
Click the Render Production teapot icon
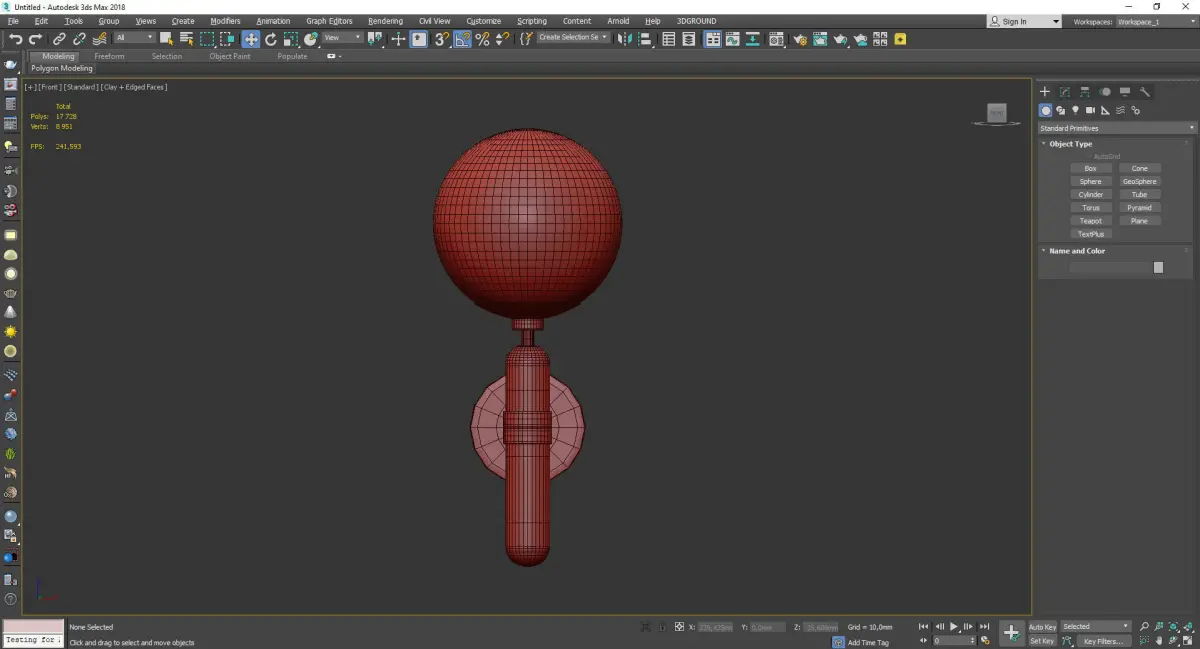(840, 39)
